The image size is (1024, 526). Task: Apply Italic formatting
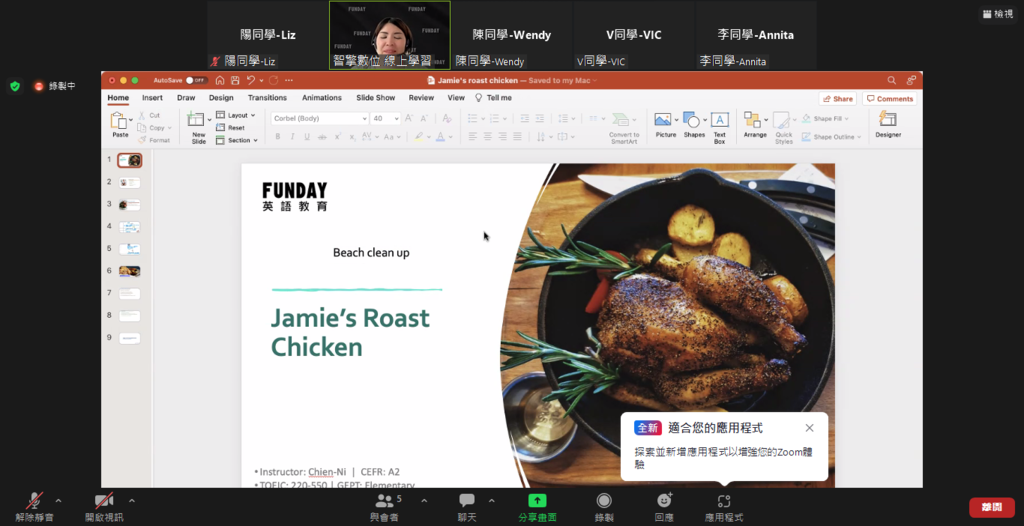292,137
